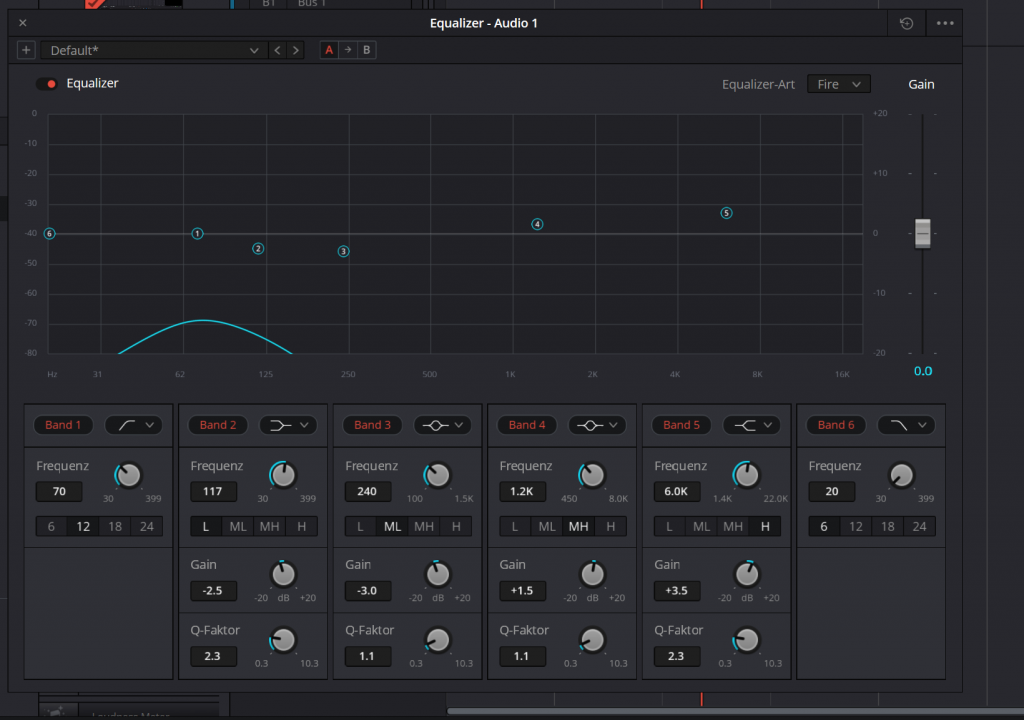The width and height of the screenshot is (1024, 720).
Task: Select band 4 node on the graph
Action: (537, 225)
